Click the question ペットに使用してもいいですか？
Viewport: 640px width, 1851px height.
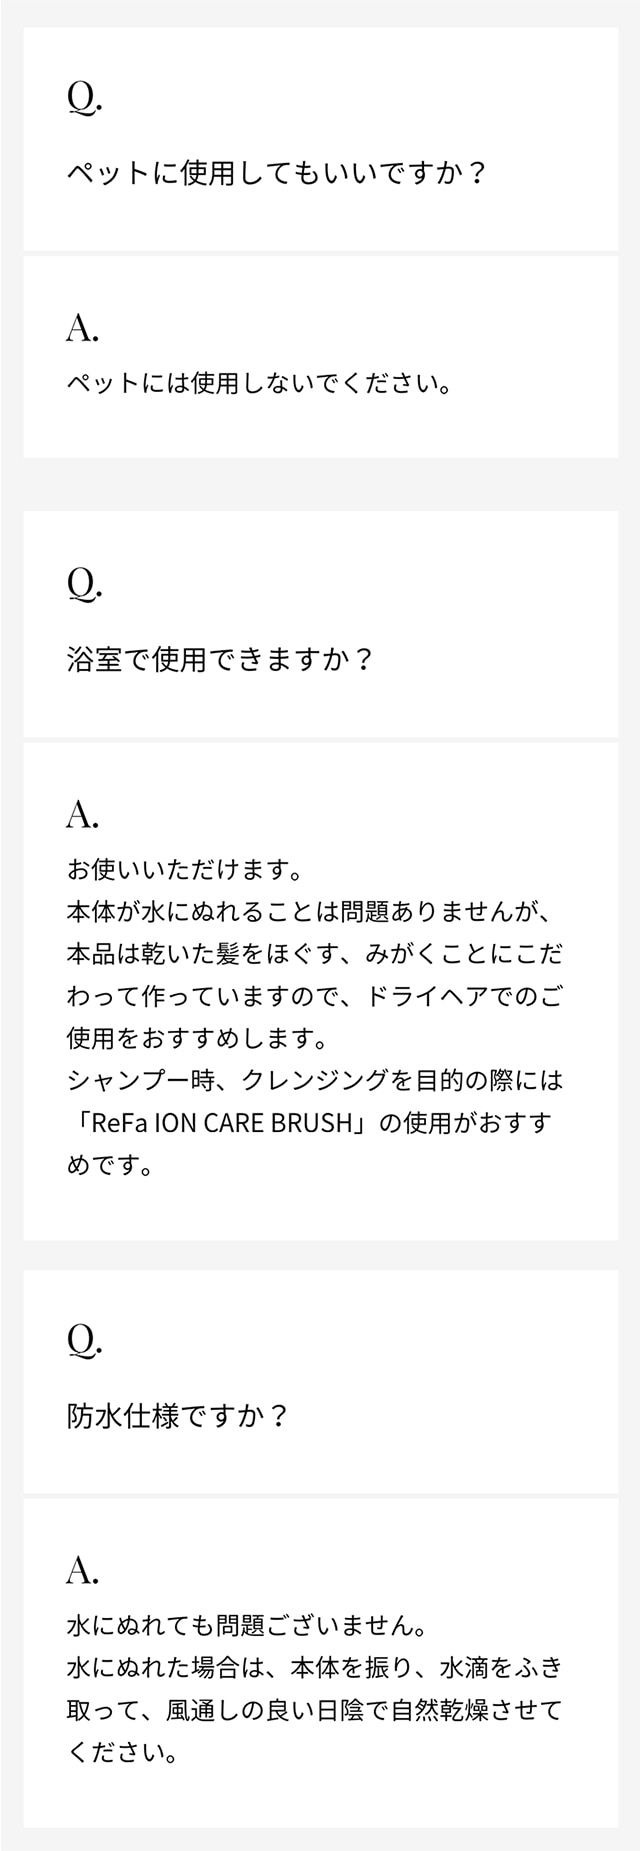coord(276,174)
